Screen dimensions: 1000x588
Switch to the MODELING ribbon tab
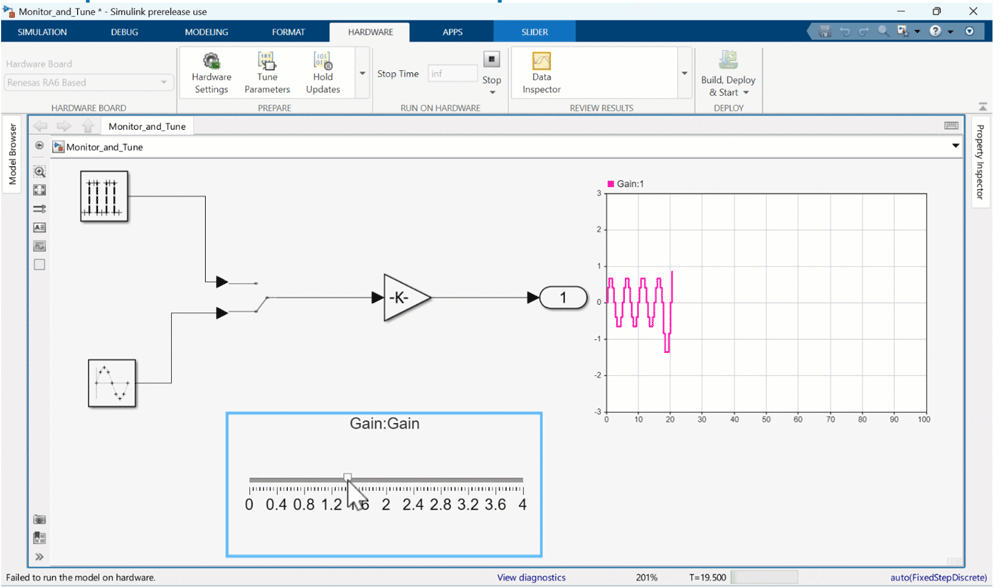click(x=206, y=31)
